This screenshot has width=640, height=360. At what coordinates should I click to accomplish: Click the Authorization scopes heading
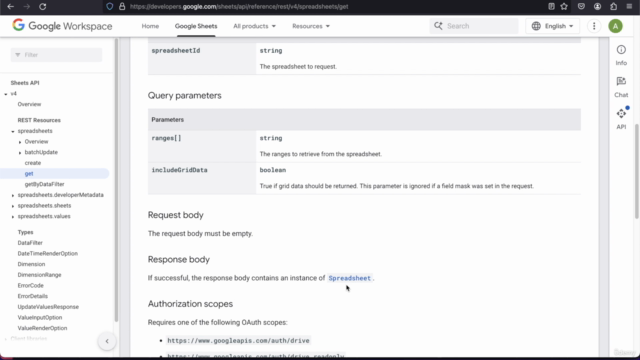click(x=190, y=304)
